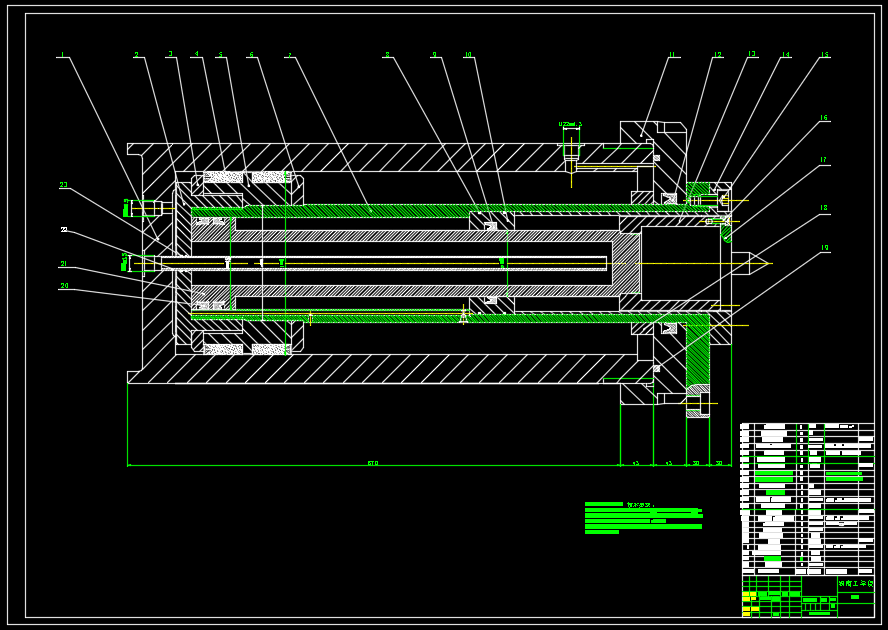Click part callout number 10

(468, 55)
